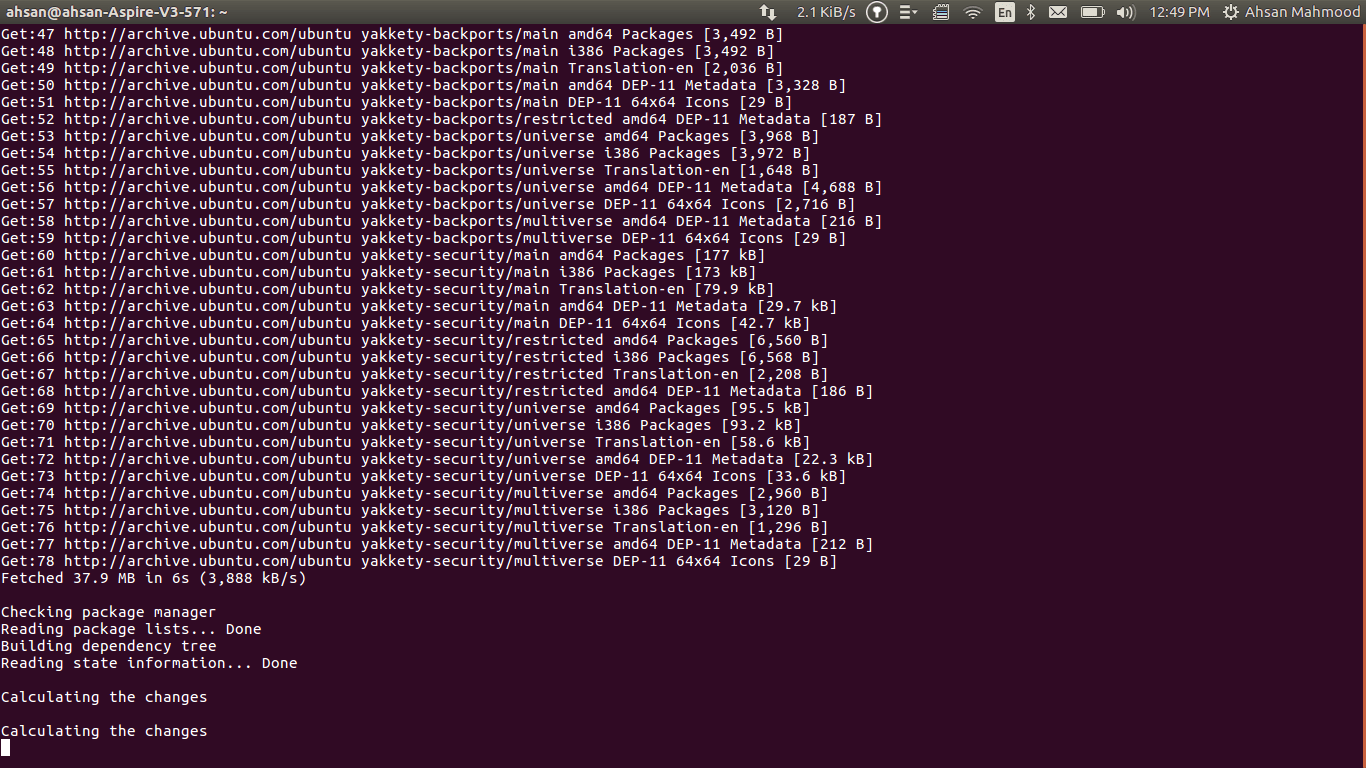Open the Bluetooth indicator menu
The width and height of the screenshot is (1366, 768).
(x=1031, y=12)
